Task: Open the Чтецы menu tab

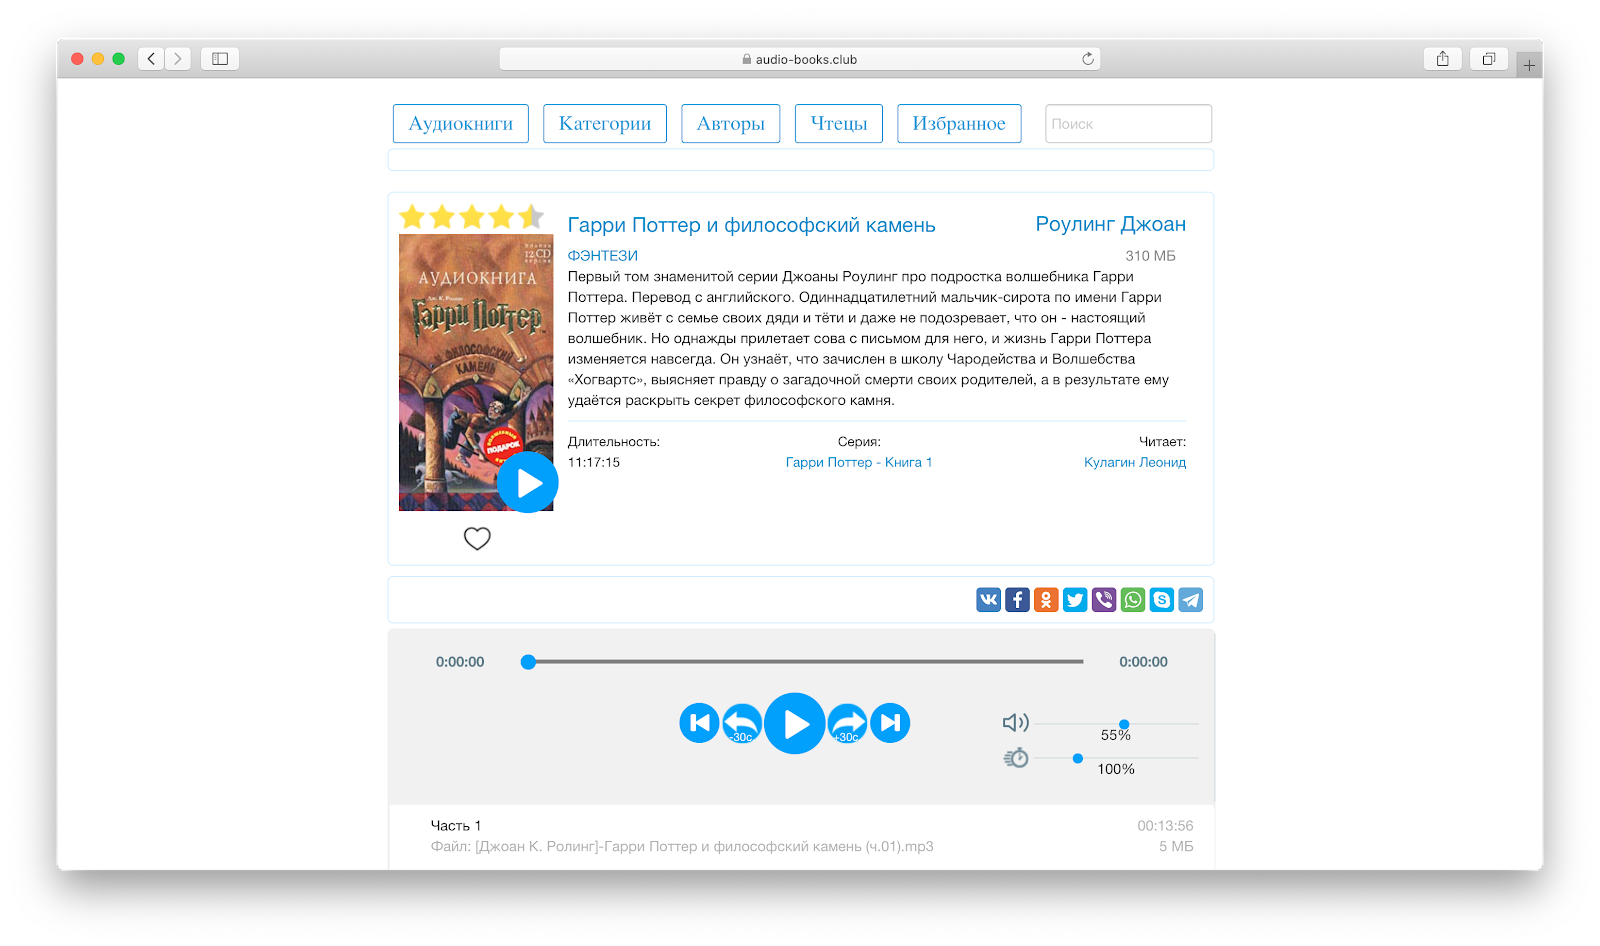Action: click(x=839, y=124)
